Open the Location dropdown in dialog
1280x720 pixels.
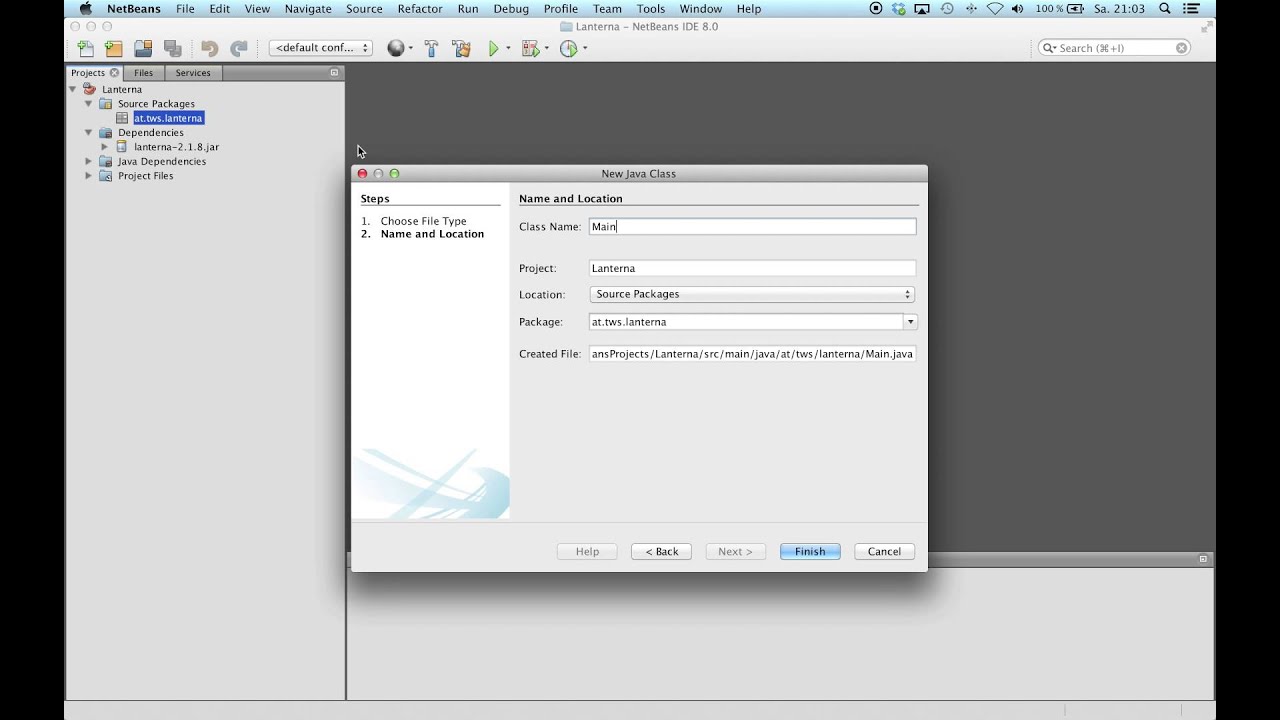[752, 294]
